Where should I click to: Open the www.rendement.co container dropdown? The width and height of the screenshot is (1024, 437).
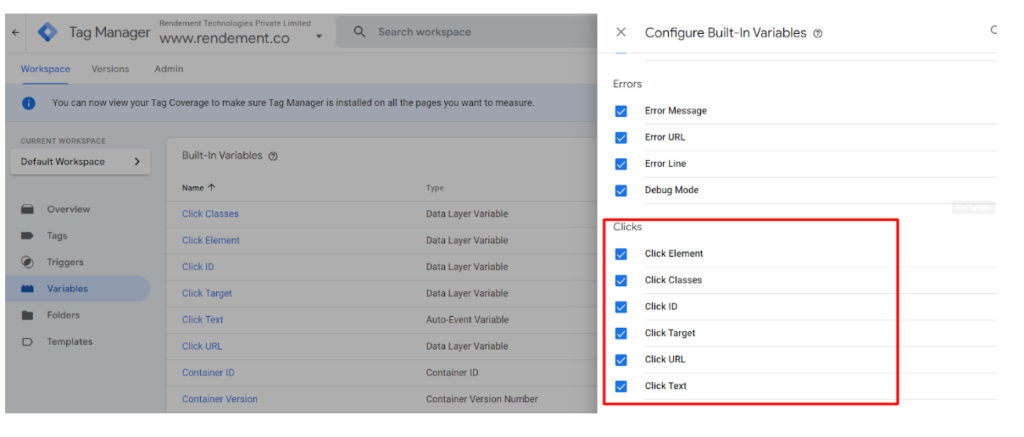(319, 37)
